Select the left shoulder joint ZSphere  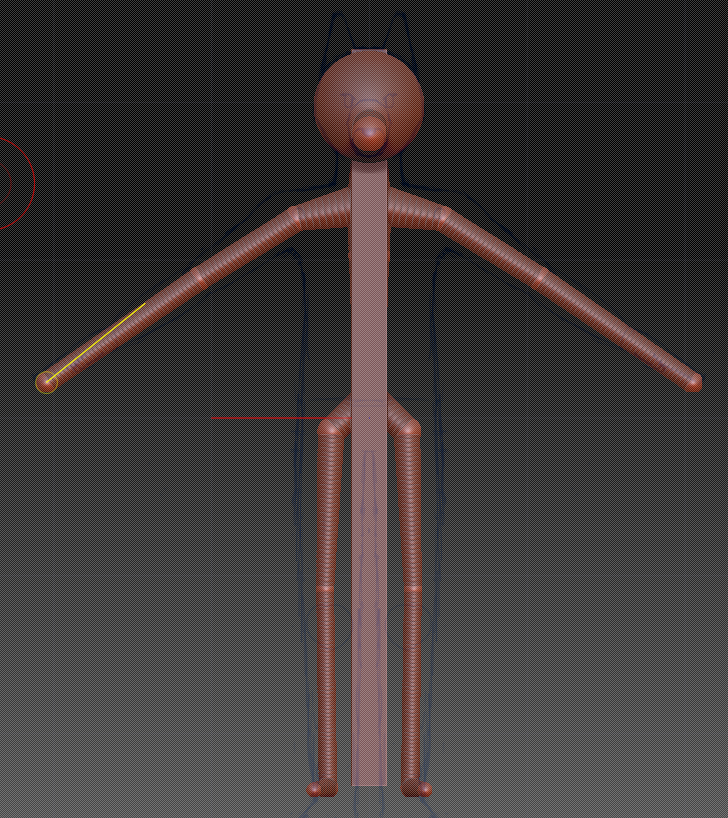pyautogui.click(x=295, y=214)
